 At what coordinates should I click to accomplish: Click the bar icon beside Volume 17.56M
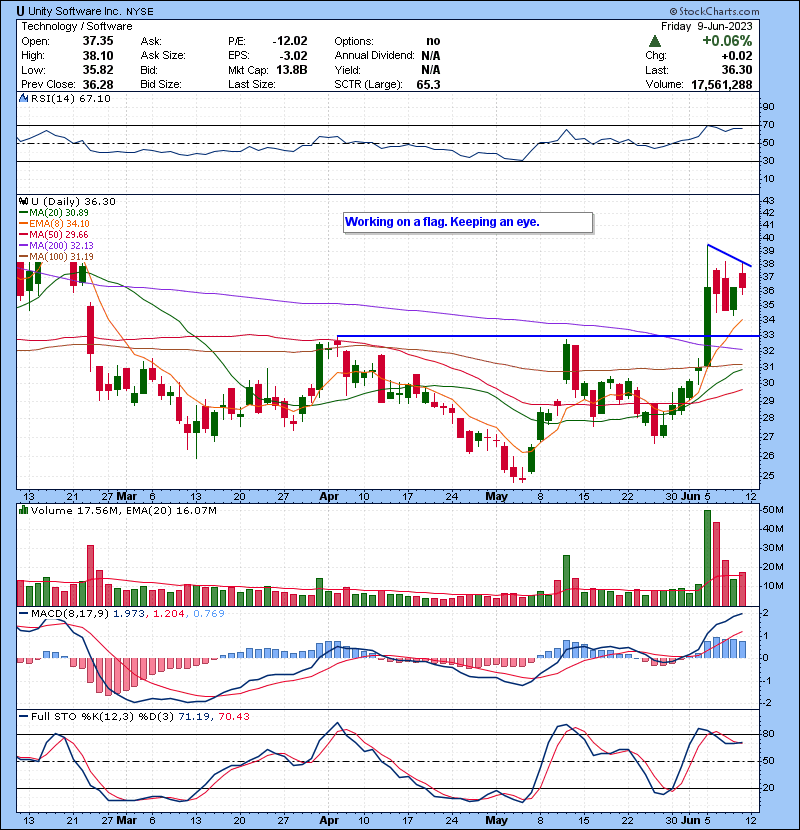(24, 510)
